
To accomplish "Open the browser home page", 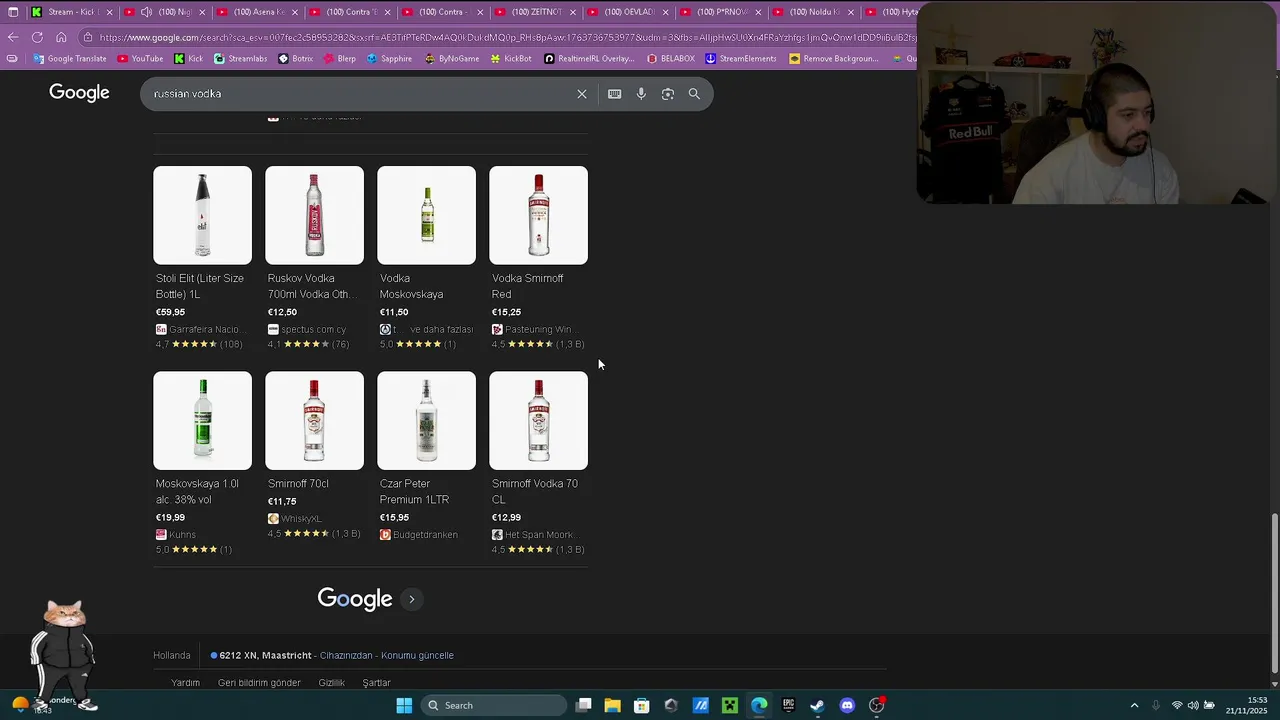I will click(x=61, y=37).
